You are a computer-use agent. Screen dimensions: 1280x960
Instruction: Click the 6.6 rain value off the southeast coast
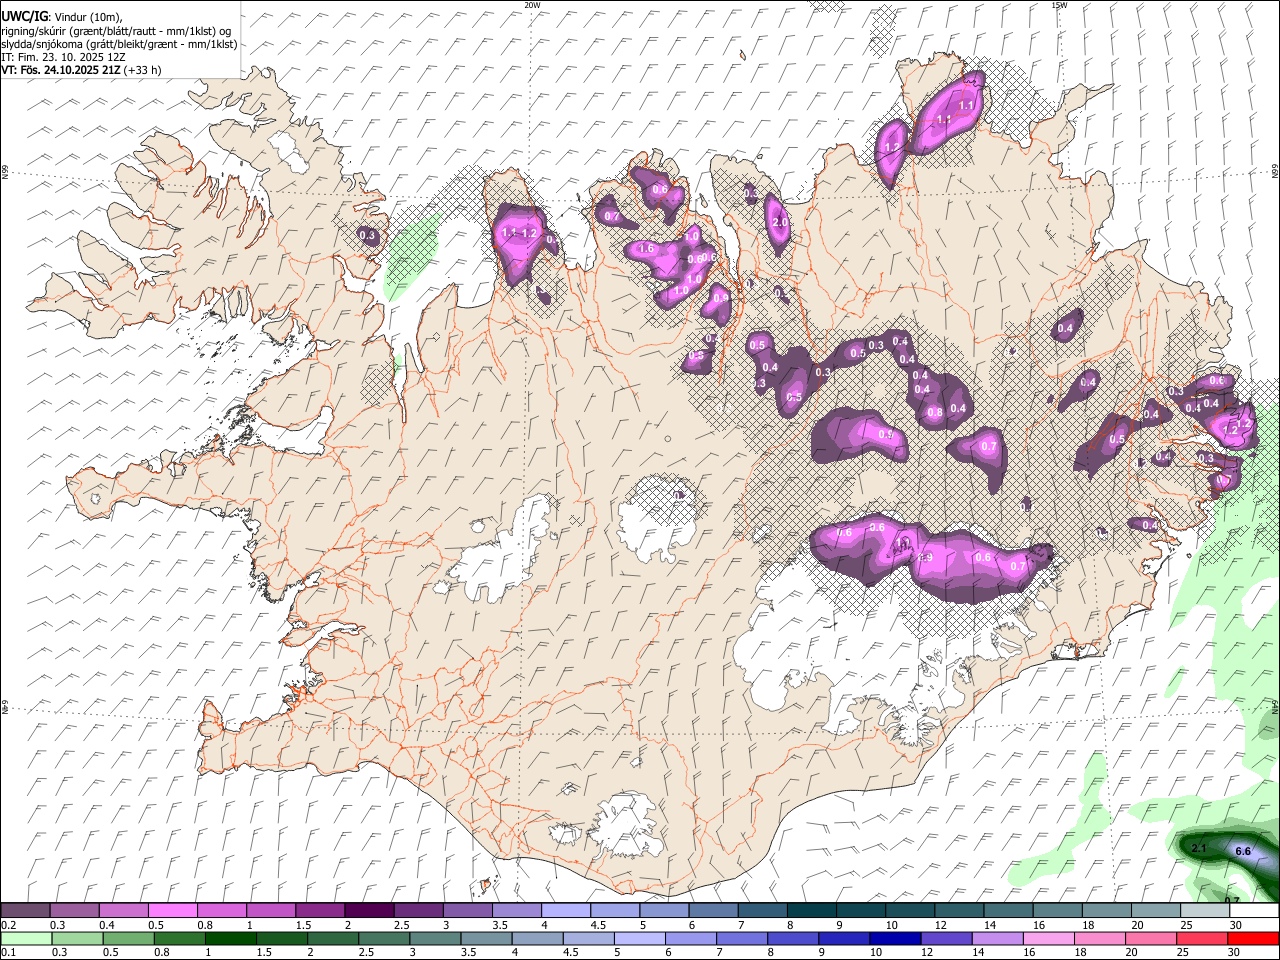pyautogui.click(x=1244, y=851)
